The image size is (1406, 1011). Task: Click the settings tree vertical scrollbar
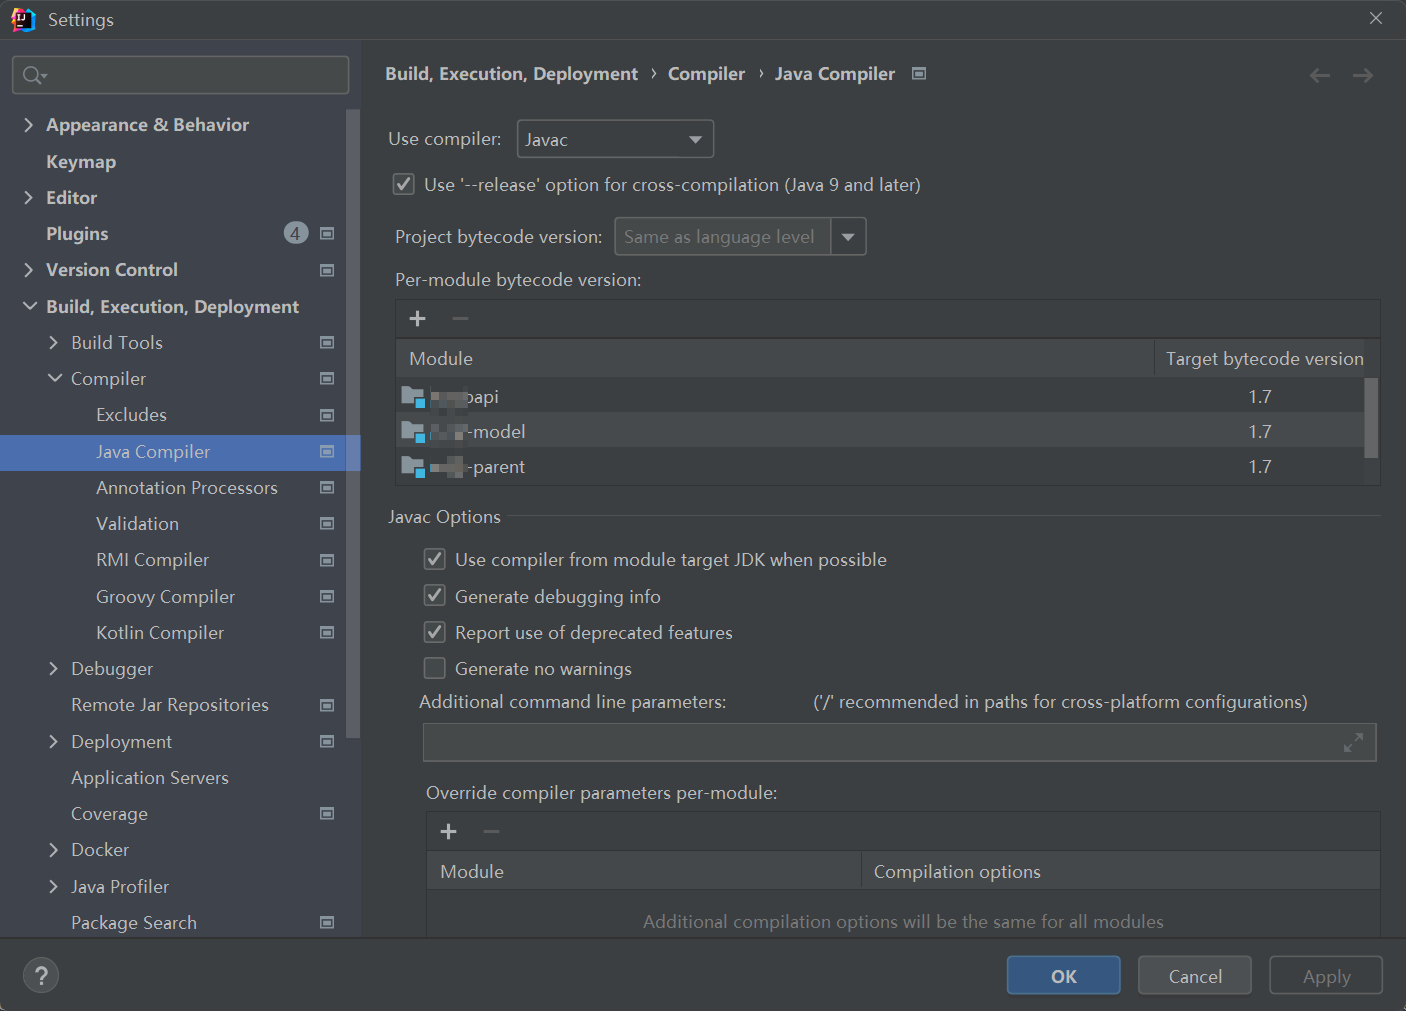click(352, 424)
